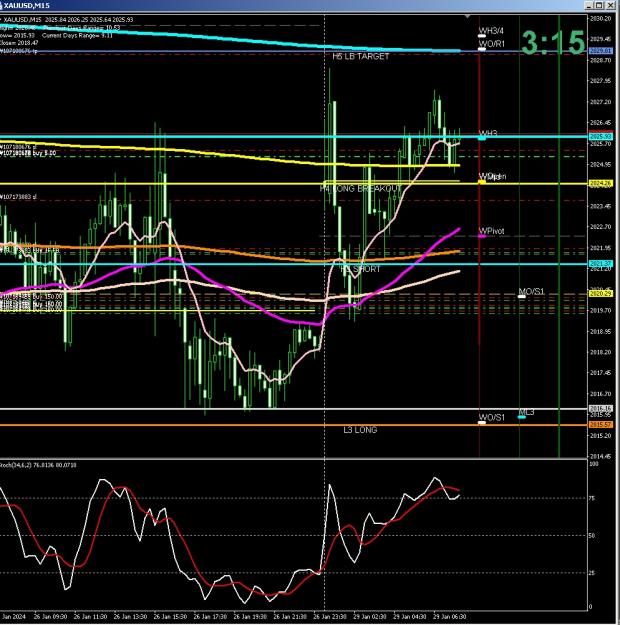Image resolution: width=620 pixels, height=625 pixels.
Task: Click the Current Days Range text
Action: pos(77,35)
